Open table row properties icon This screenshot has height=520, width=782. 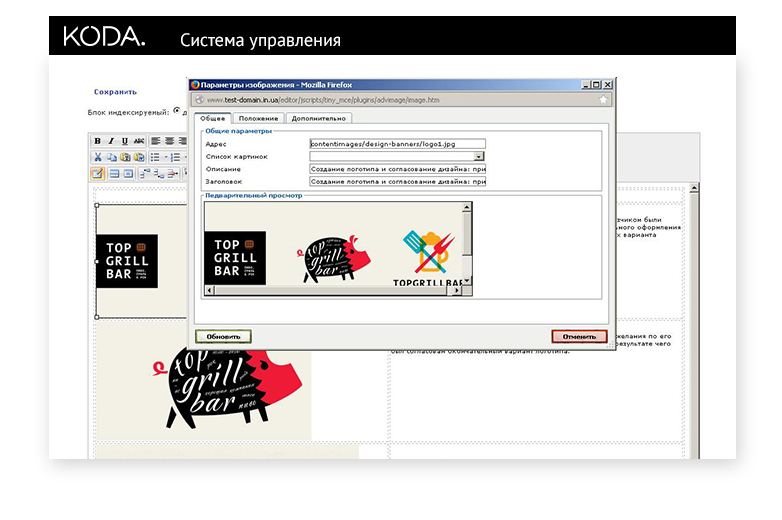click(x=114, y=173)
